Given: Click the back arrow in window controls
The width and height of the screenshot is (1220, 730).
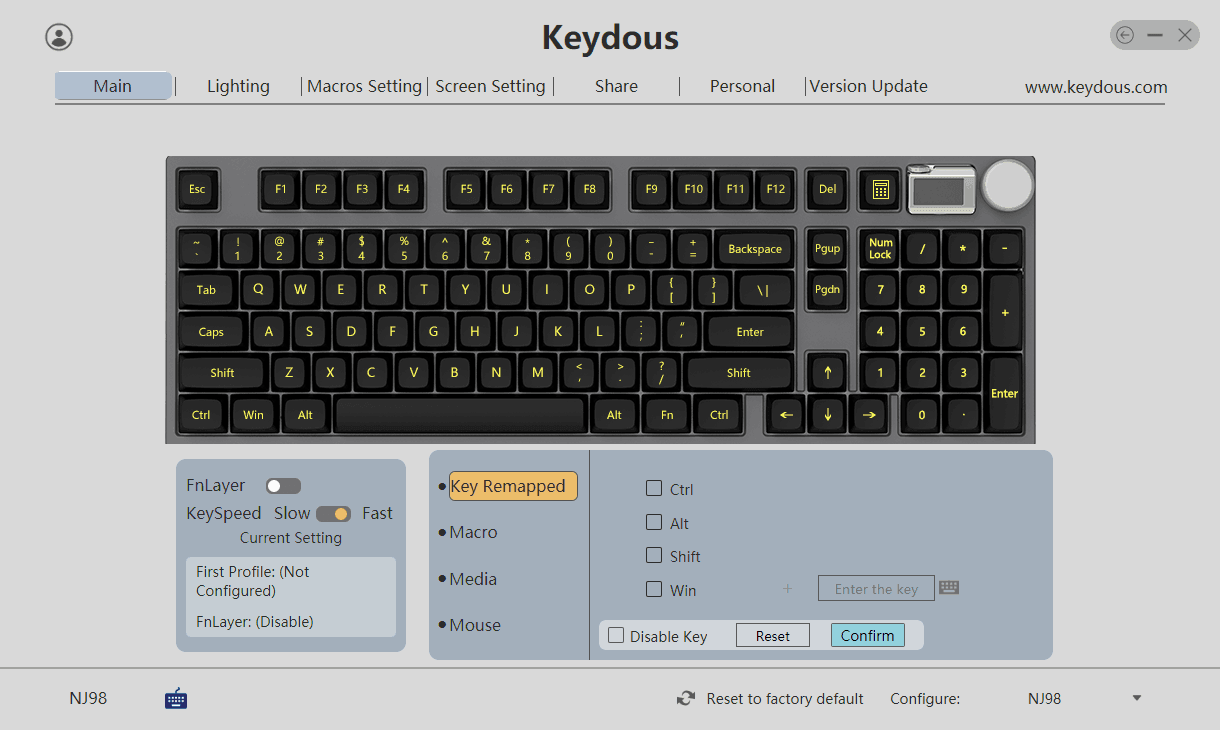Looking at the screenshot, I should coord(1125,36).
